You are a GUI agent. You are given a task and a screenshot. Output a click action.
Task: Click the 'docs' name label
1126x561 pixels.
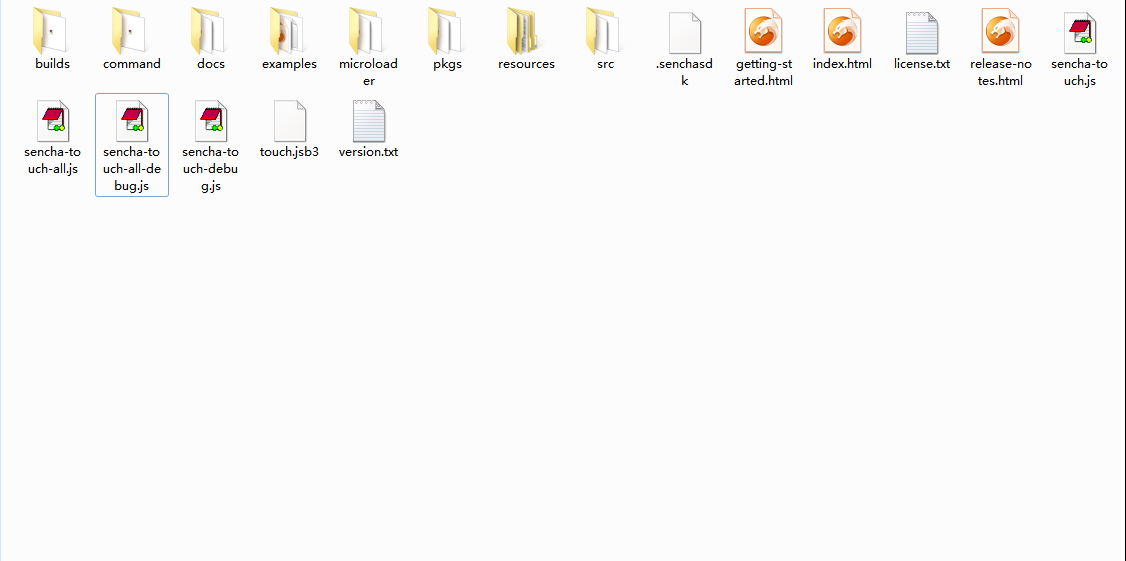click(210, 64)
